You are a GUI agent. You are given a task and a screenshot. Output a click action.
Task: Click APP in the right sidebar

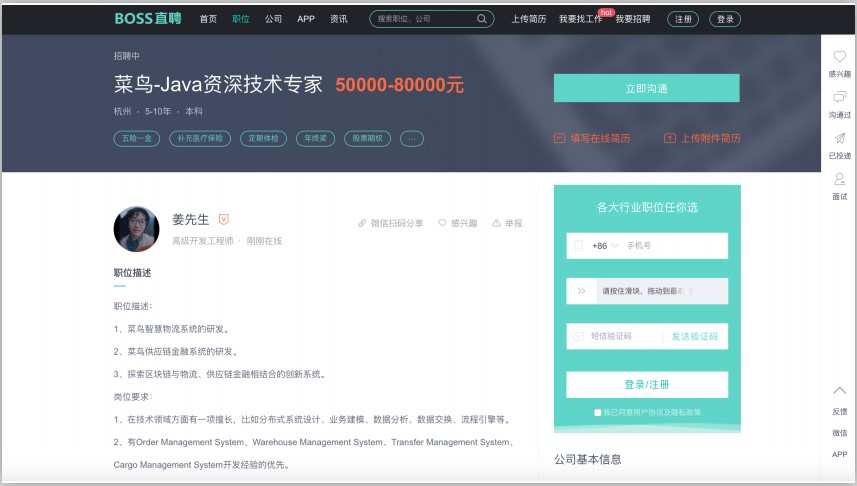point(840,454)
